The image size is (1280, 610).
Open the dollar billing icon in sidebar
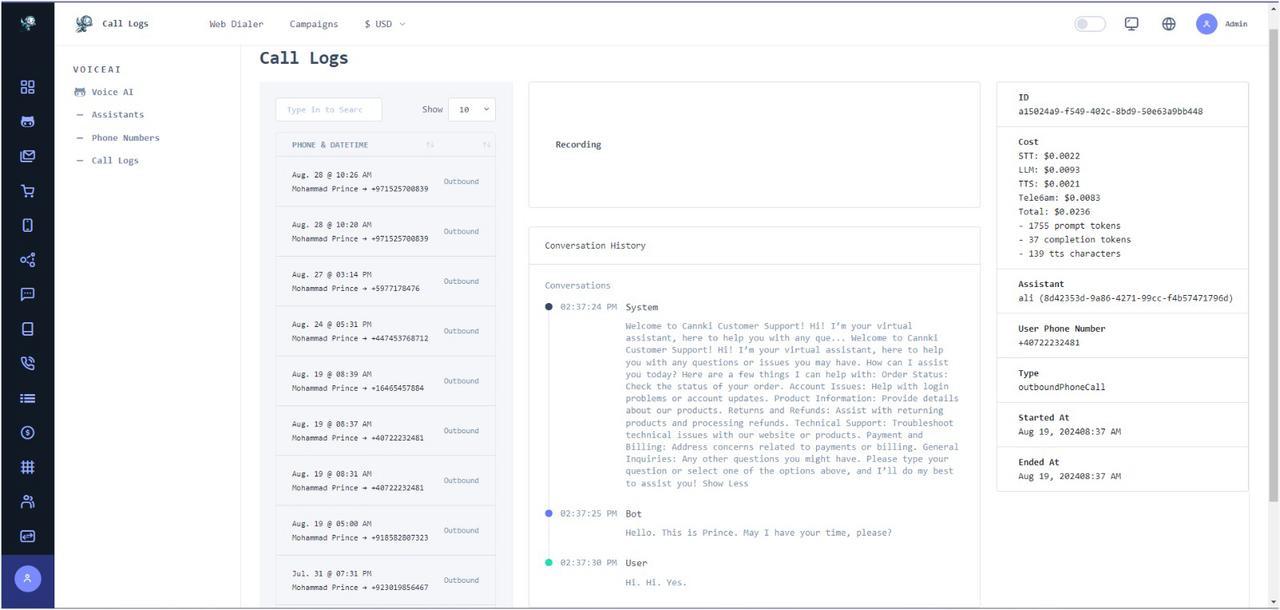[x=27, y=433]
